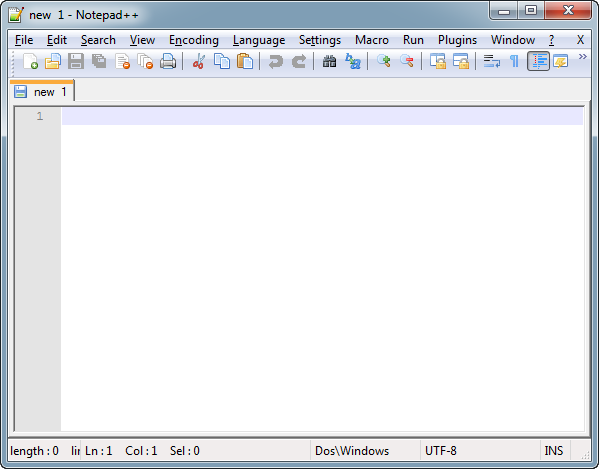Close the Notepad++ window
Viewport: 599px width, 469px height.
pyautogui.click(x=568, y=11)
